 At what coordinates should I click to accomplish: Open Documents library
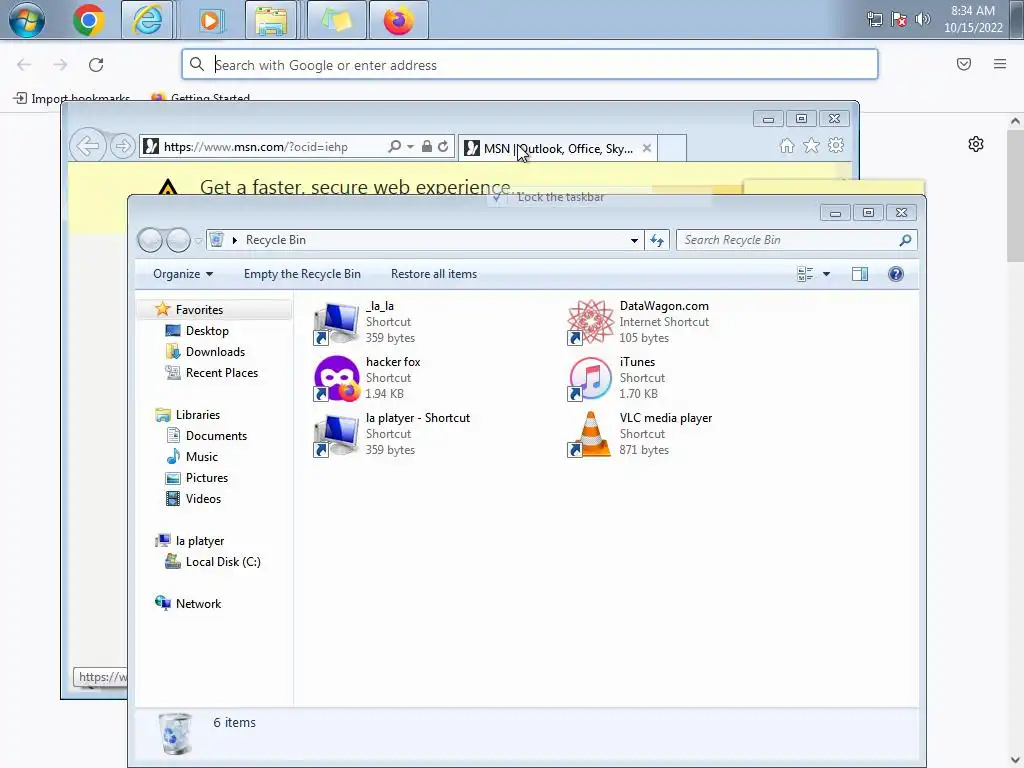click(x=216, y=436)
